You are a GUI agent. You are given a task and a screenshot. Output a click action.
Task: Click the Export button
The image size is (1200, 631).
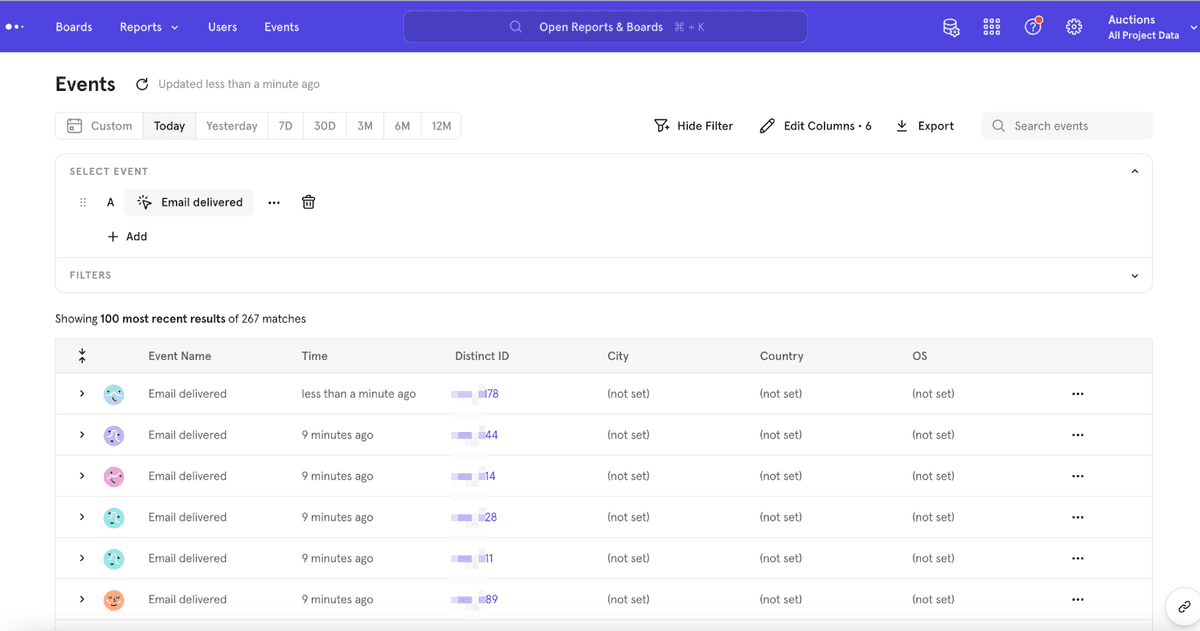click(x=924, y=126)
